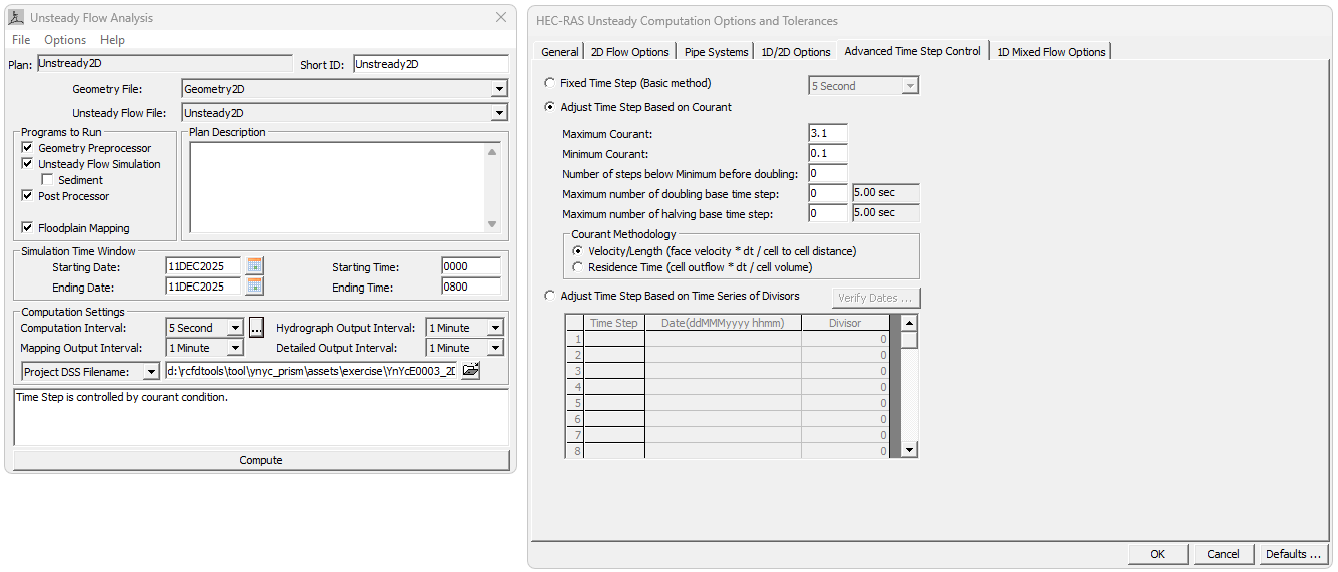Click steps below Minimum before doubling field
This screenshot has height=572, width=1338.
tap(828, 173)
